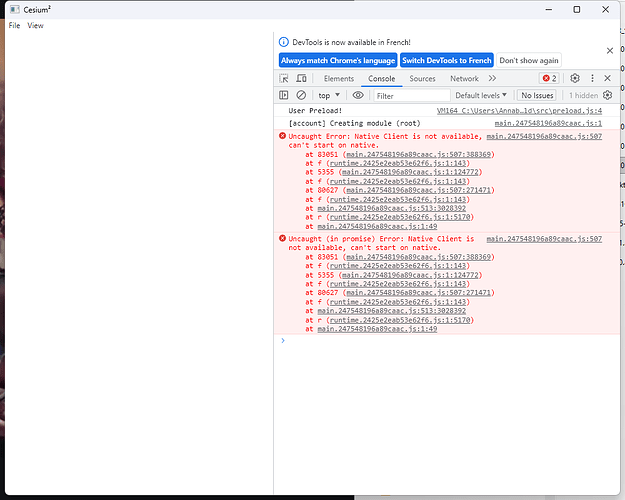Open the File menu
Viewport: 625px width, 500px height.
click(14, 25)
